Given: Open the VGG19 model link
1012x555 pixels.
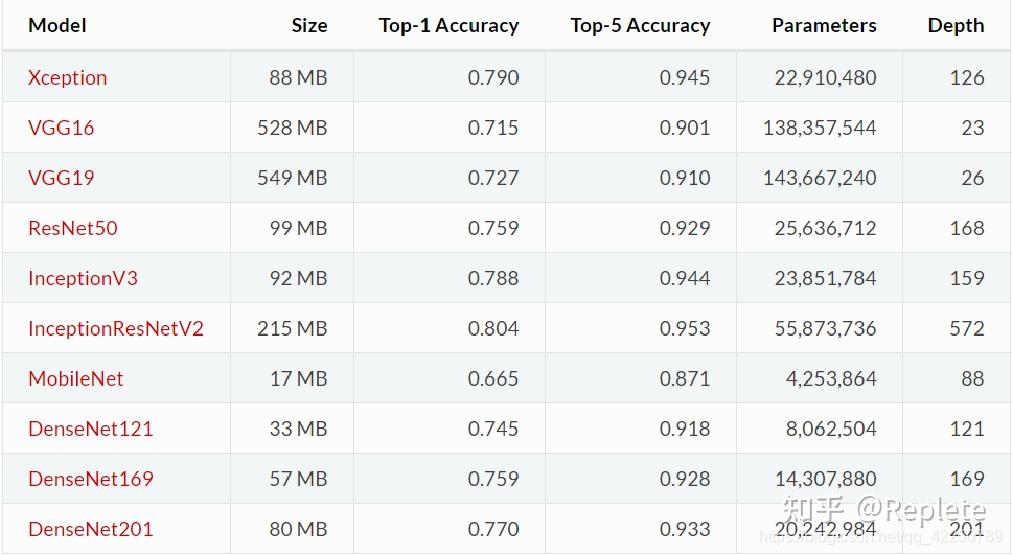Looking at the screenshot, I should pos(61,177).
